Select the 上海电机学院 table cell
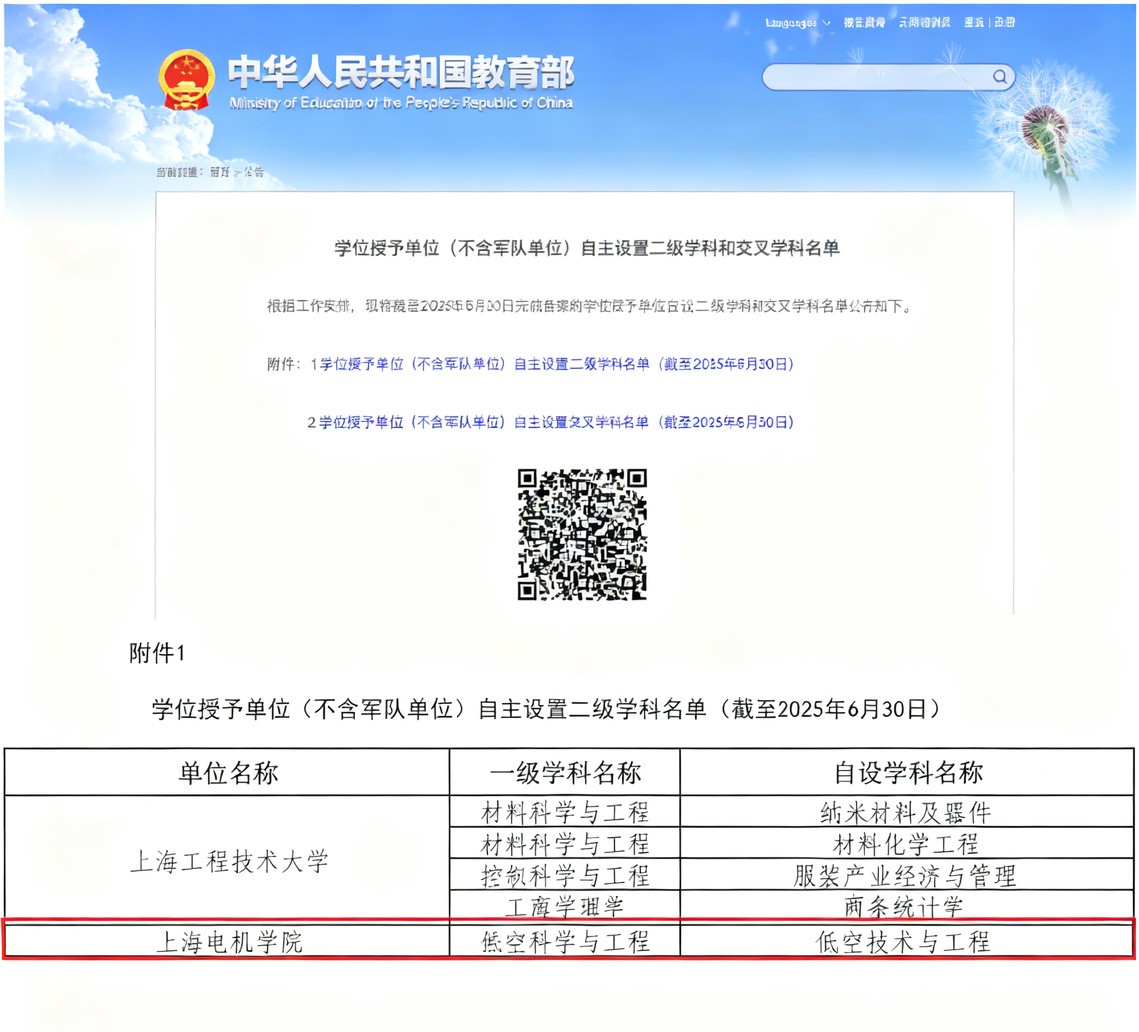 tap(228, 941)
